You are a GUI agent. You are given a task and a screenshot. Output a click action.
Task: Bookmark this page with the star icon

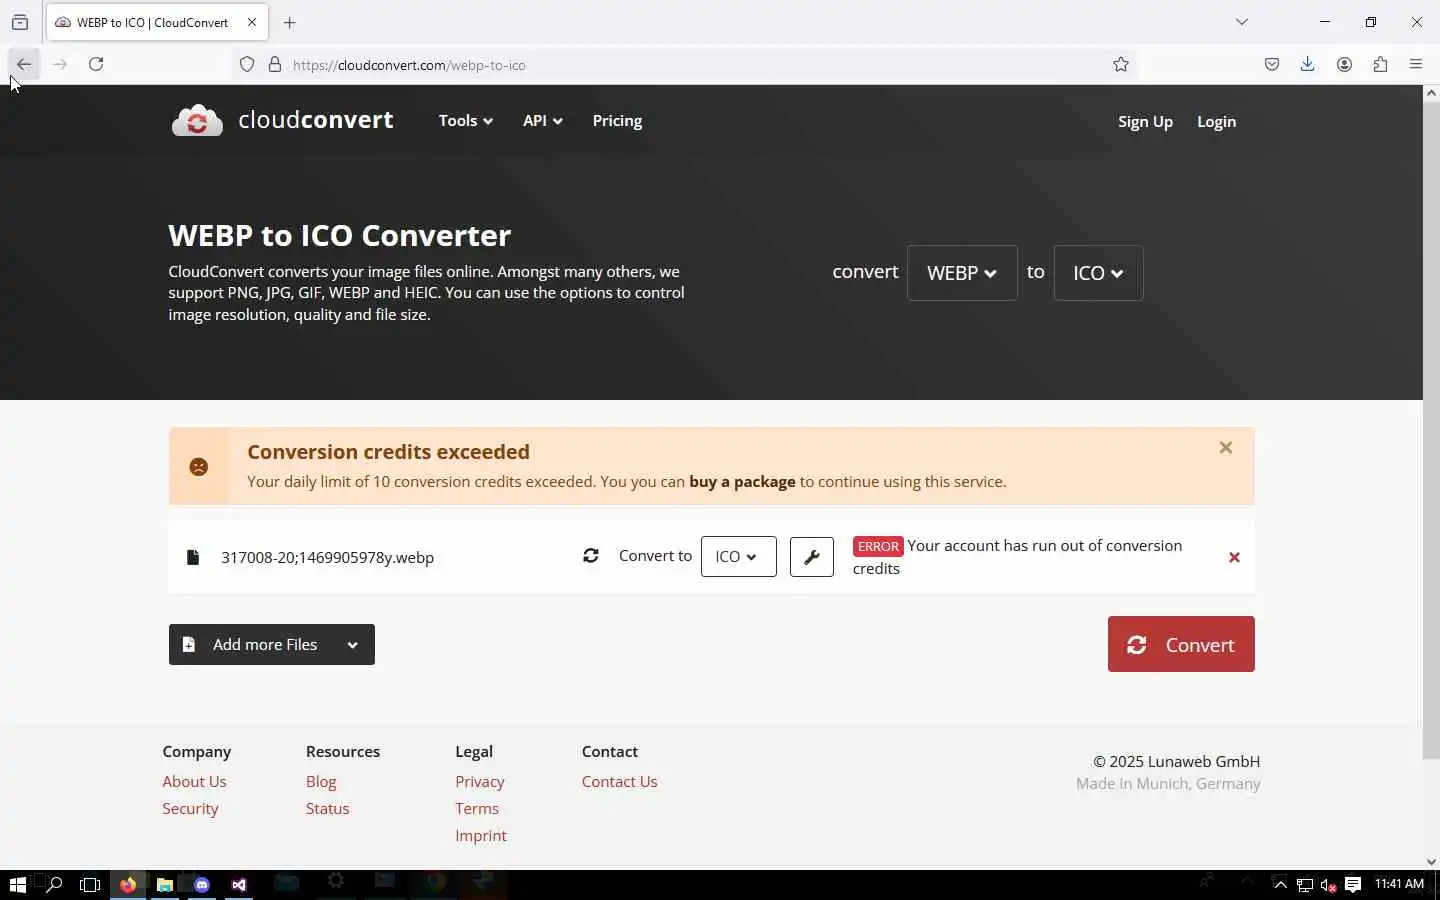coord(1121,65)
